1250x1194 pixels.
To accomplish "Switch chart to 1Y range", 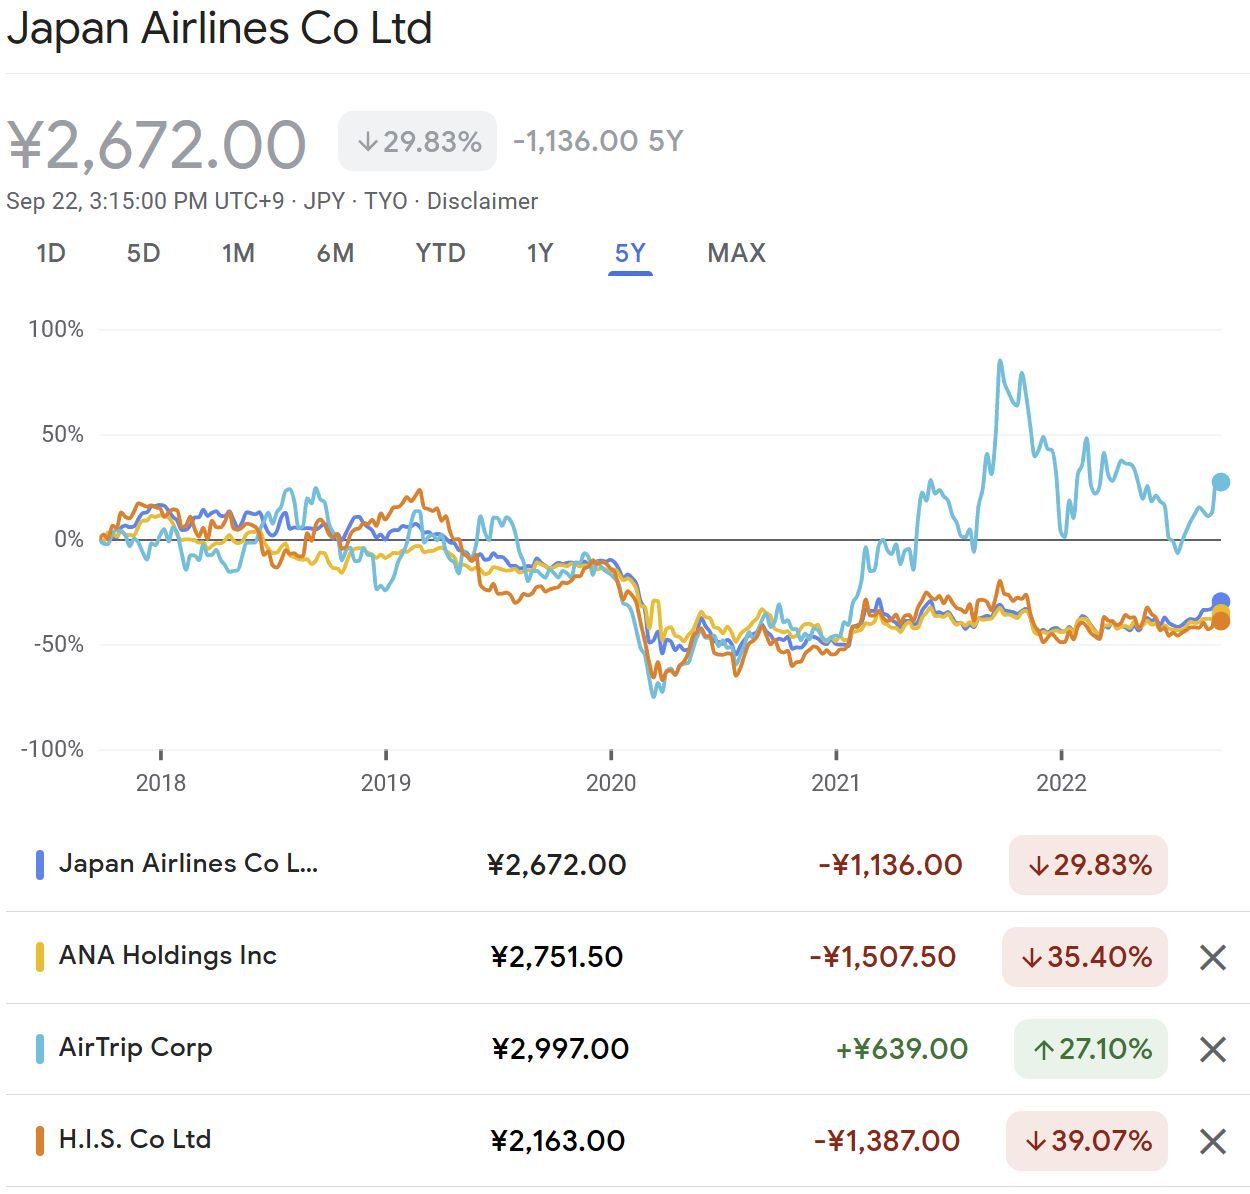I will [x=540, y=253].
